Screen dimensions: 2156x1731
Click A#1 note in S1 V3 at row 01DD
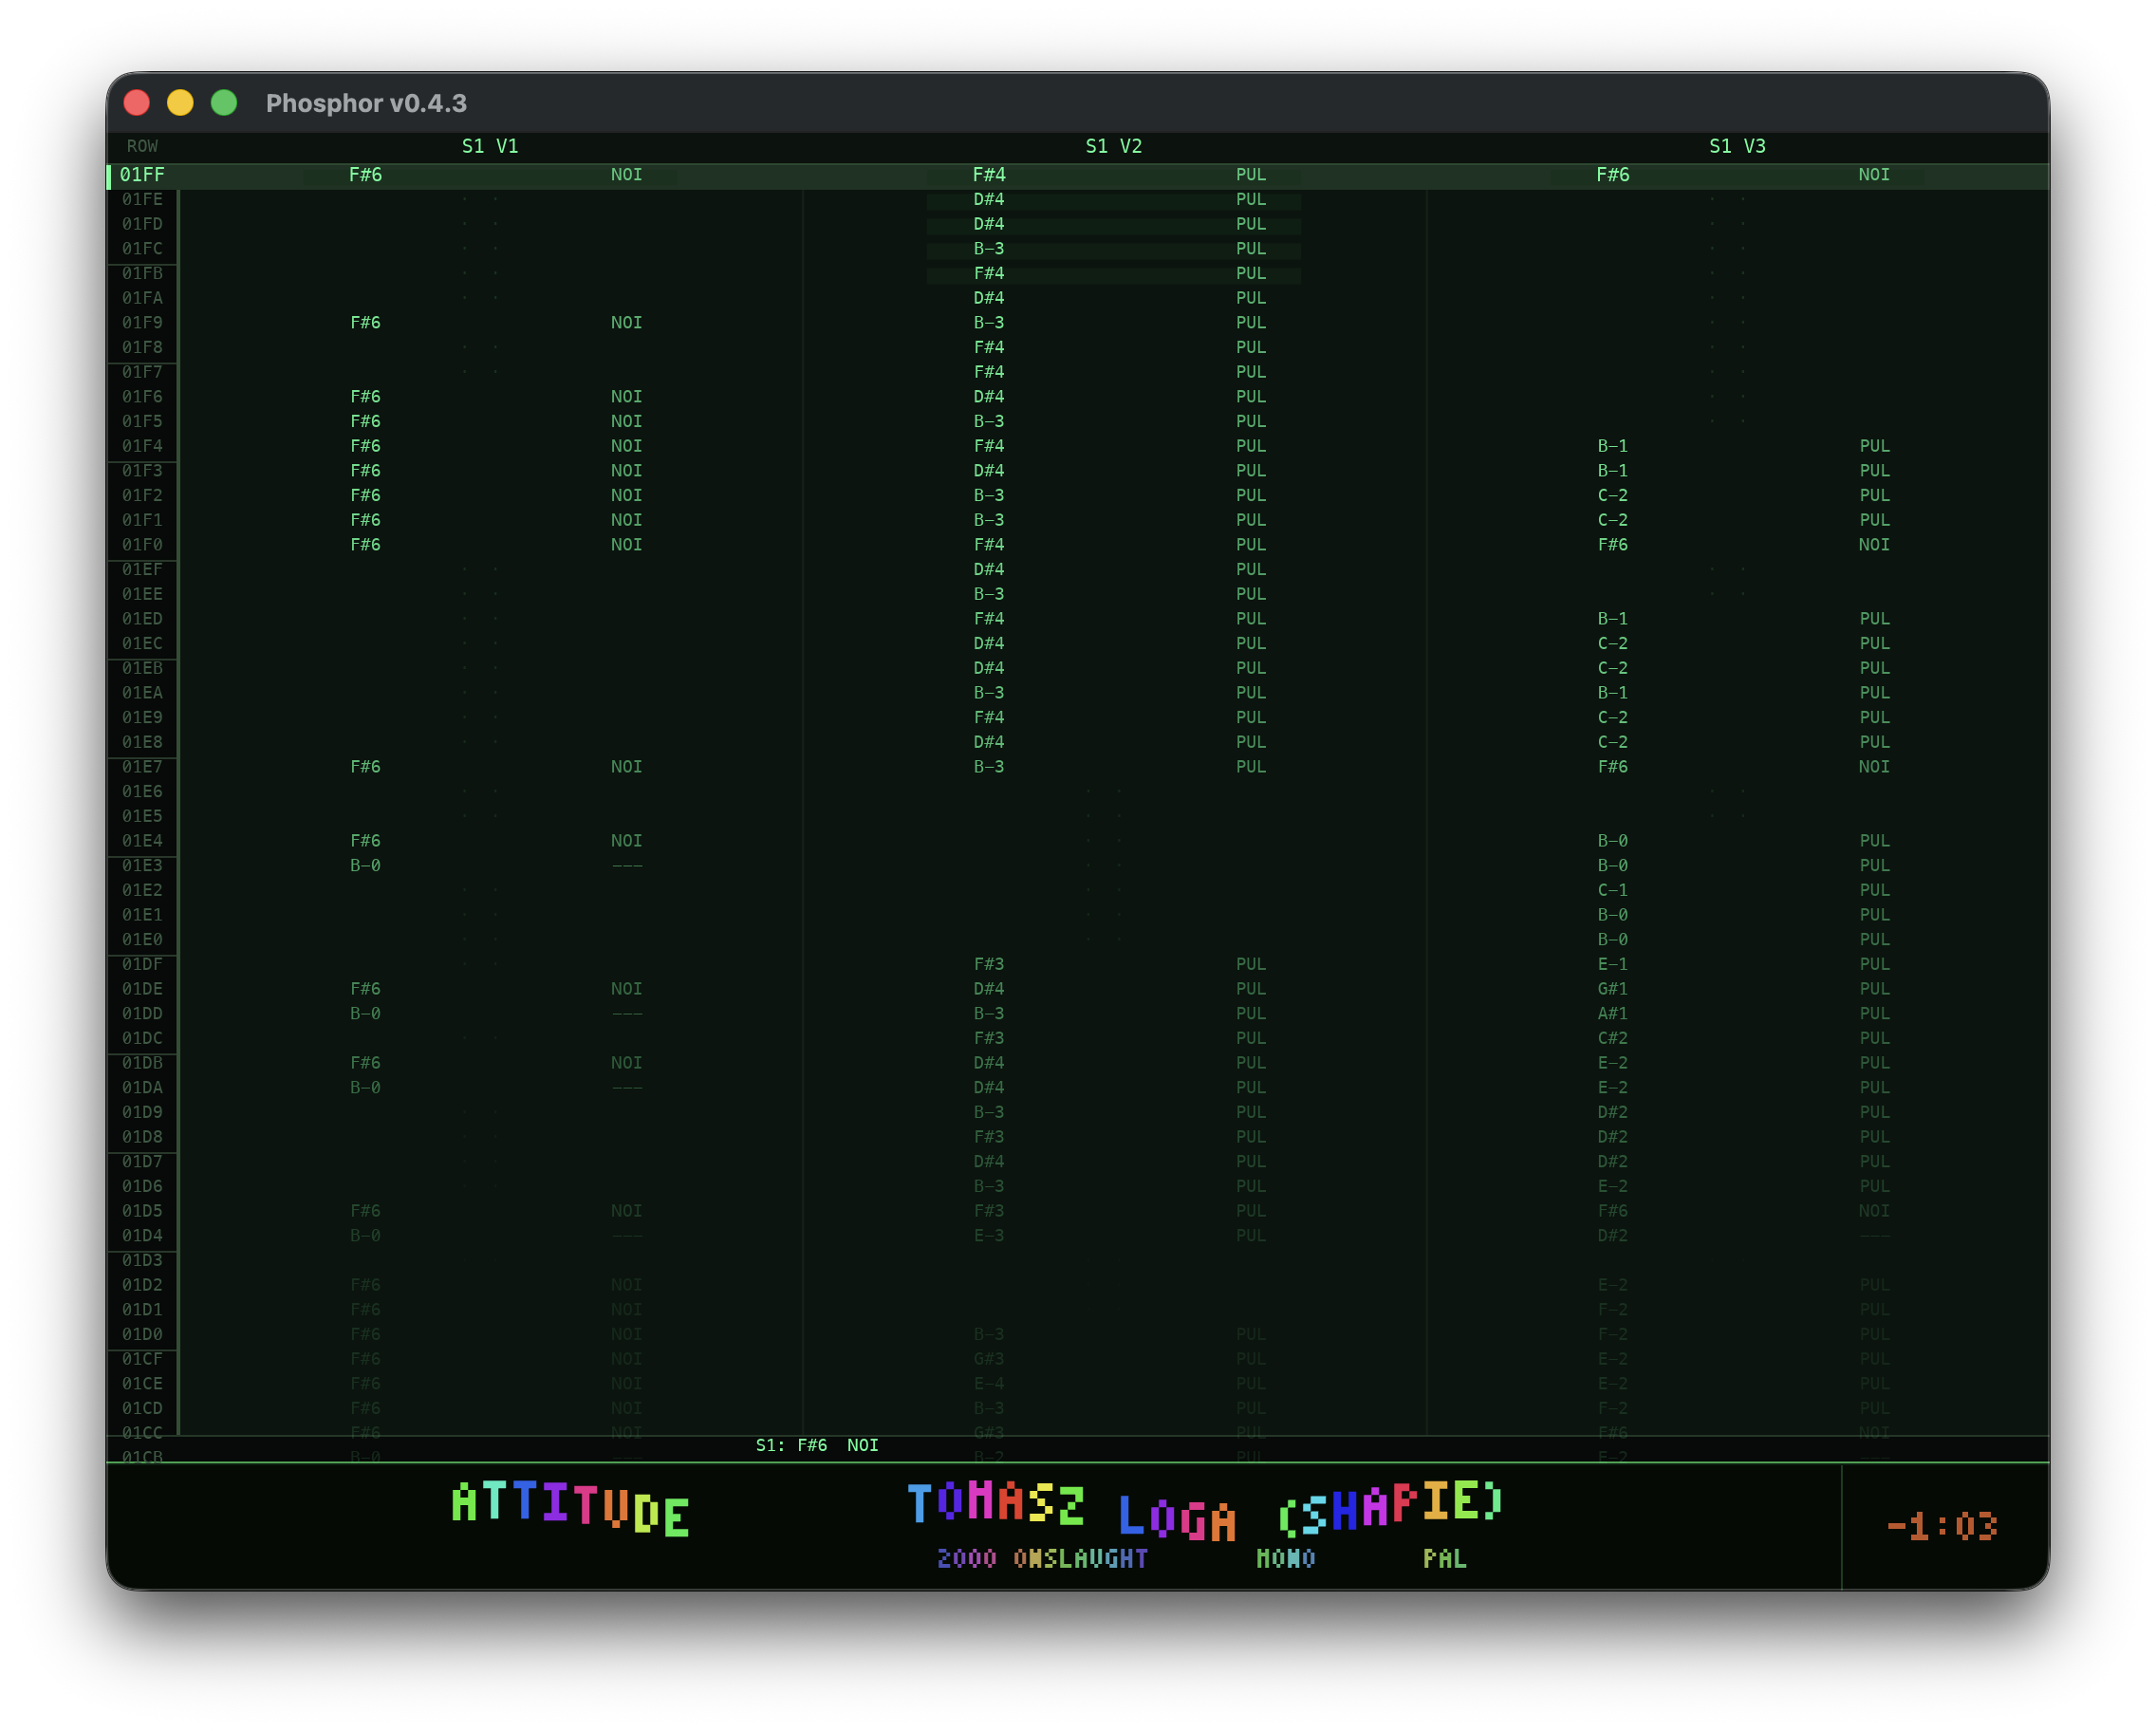pyautogui.click(x=1613, y=1014)
